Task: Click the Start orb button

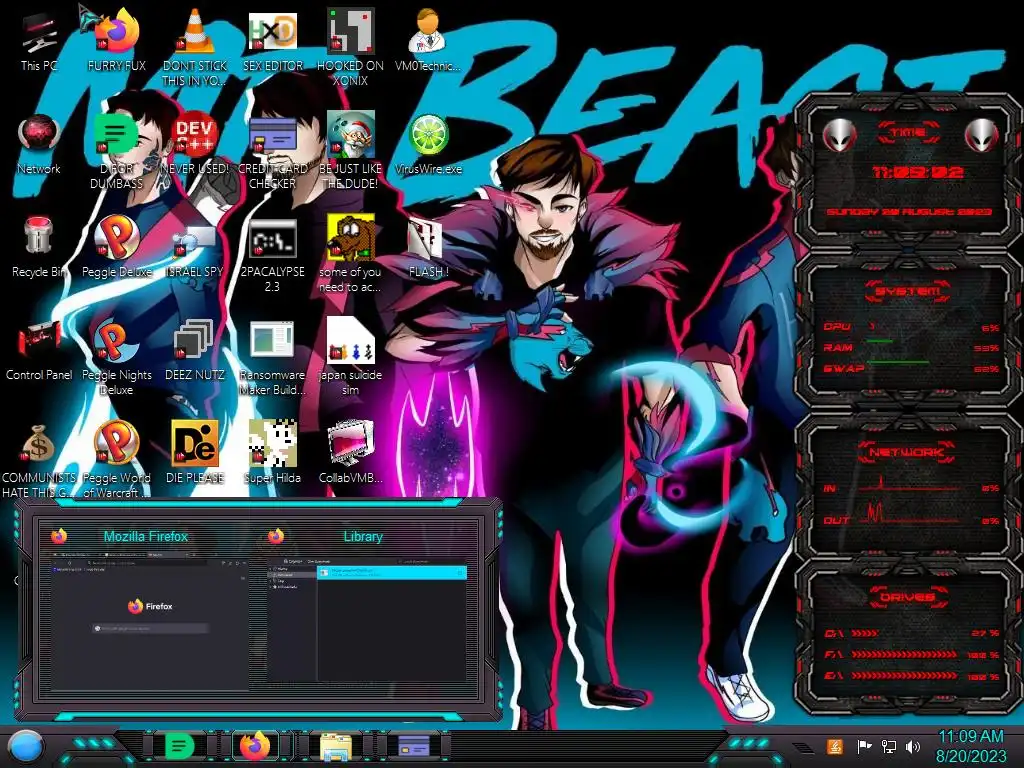Action: (x=26, y=746)
